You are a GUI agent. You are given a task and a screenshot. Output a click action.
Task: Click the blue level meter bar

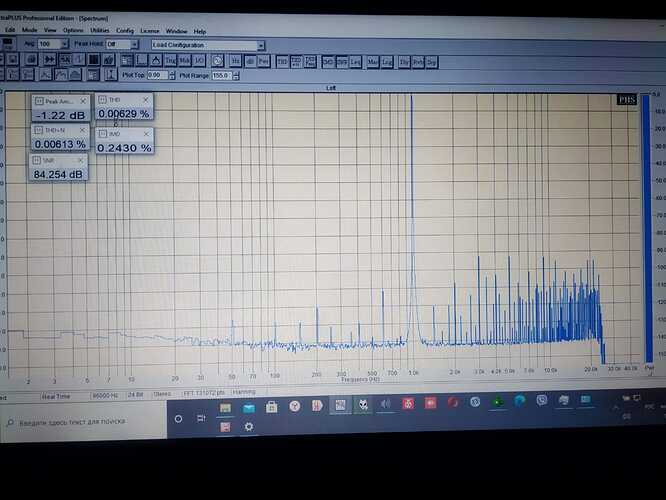[646, 228]
